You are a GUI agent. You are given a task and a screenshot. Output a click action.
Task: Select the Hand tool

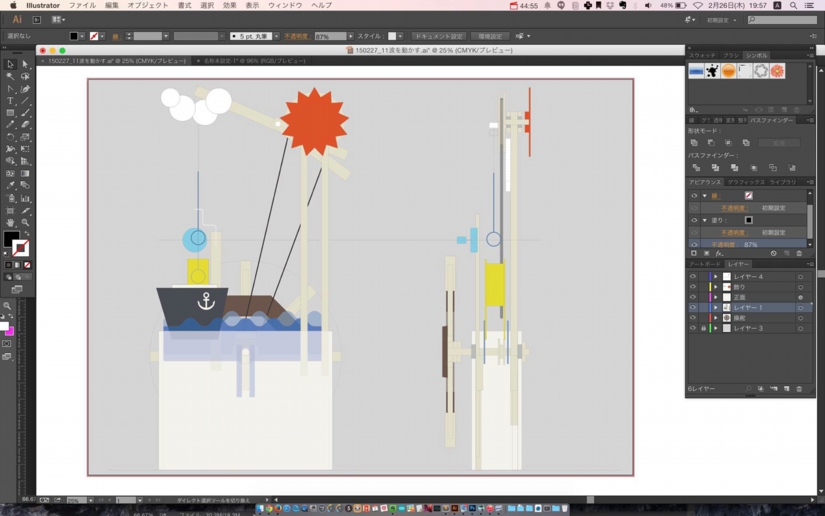coord(10,222)
